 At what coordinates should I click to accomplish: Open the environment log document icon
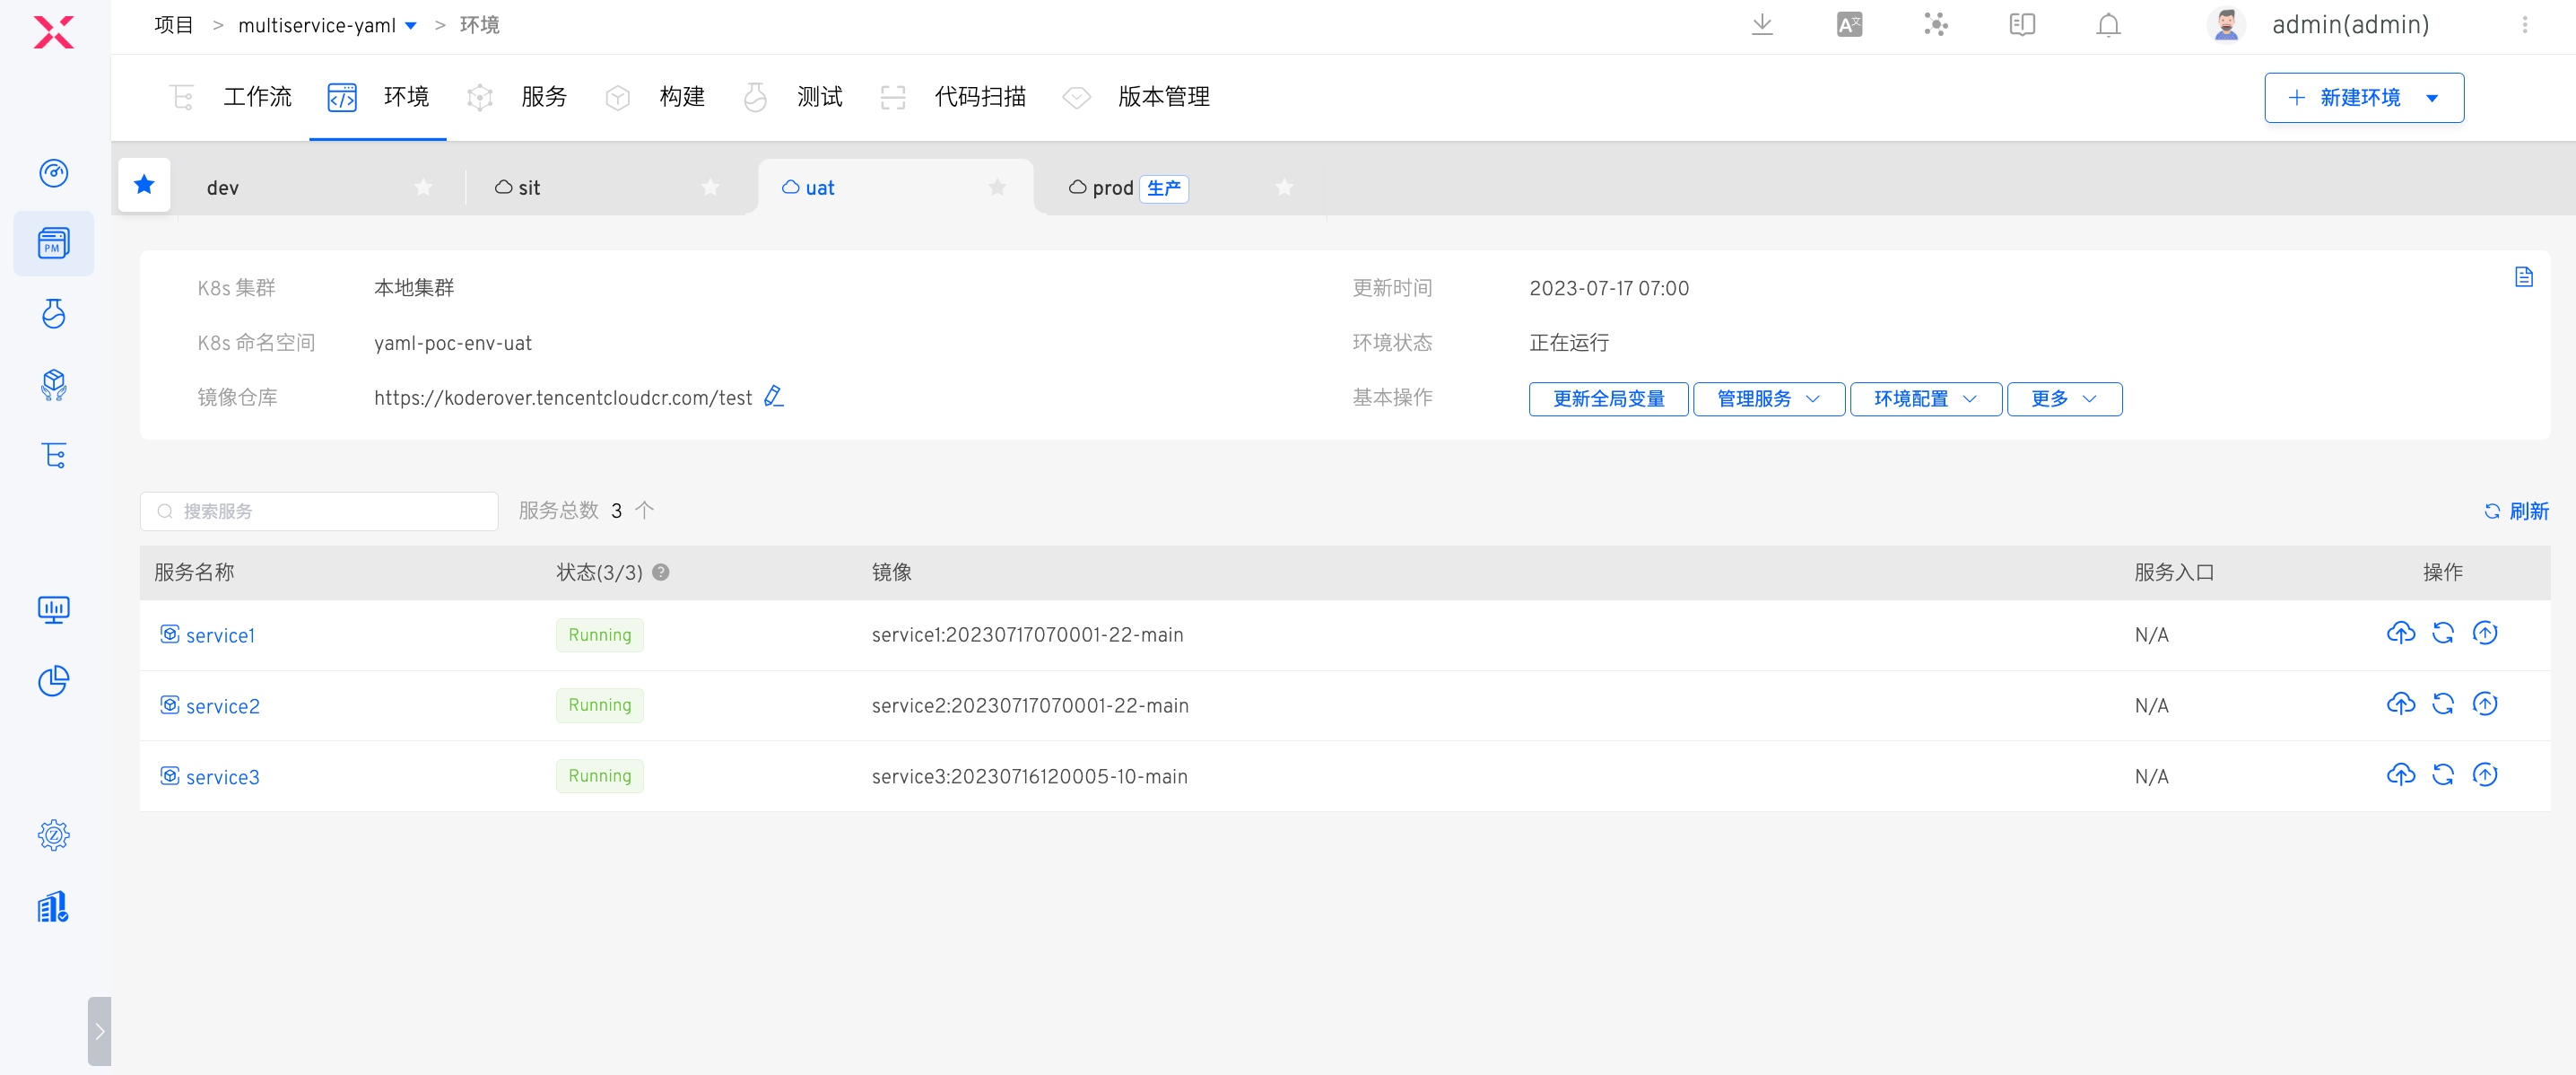(2523, 277)
